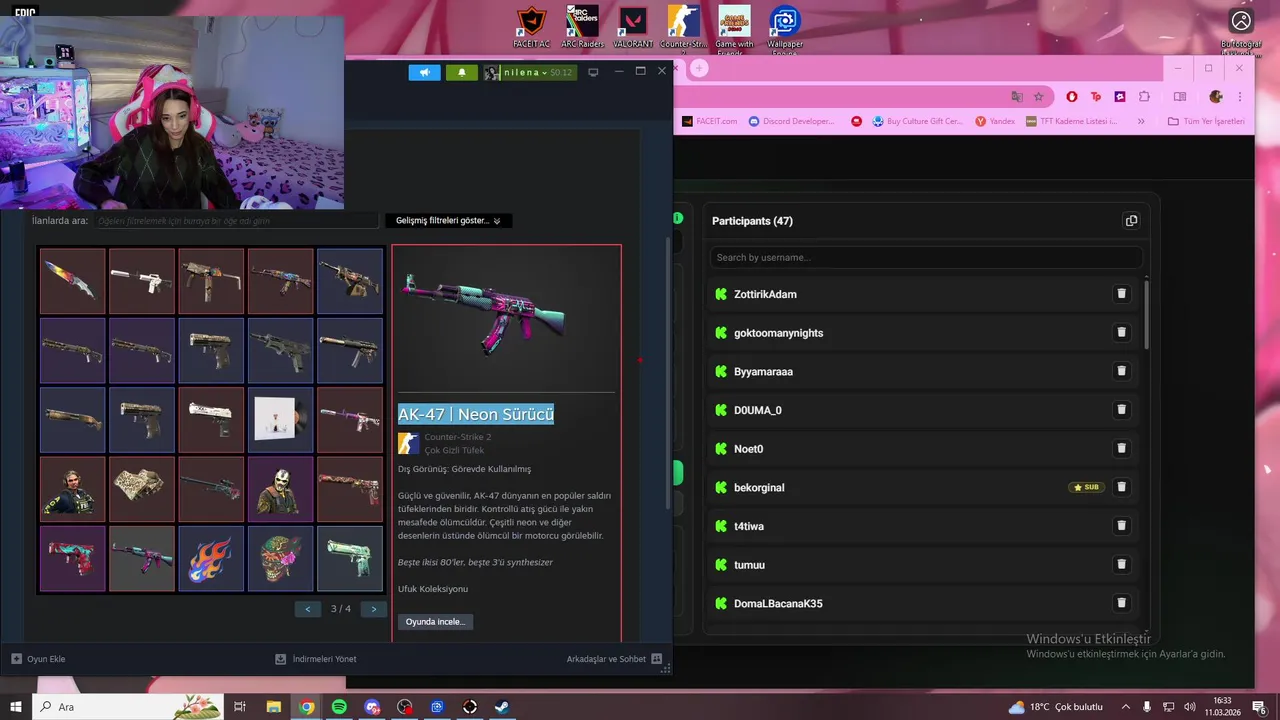Click the participants list scrollbar
Screen dimensions: 1280x720
click(x=1146, y=315)
